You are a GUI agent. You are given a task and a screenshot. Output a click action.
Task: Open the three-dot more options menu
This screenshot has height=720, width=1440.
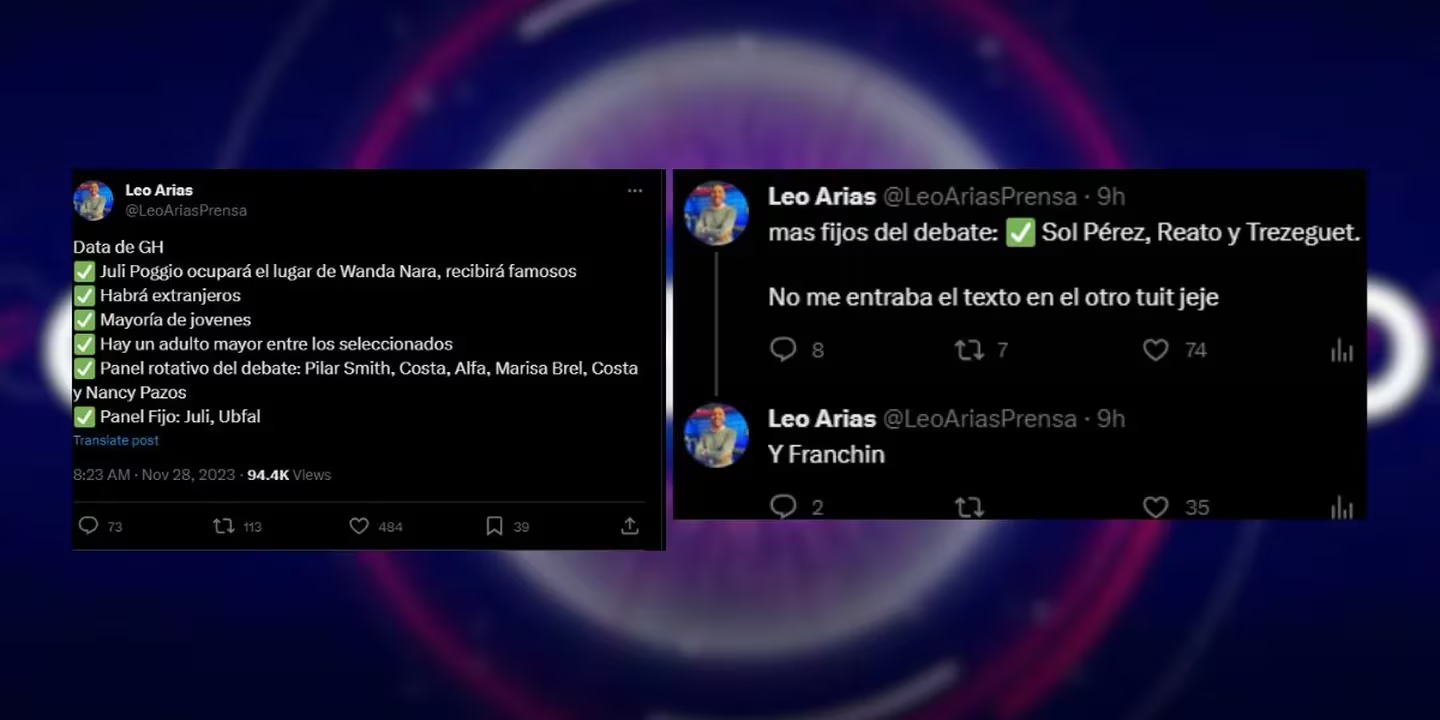[x=635, y=190]
